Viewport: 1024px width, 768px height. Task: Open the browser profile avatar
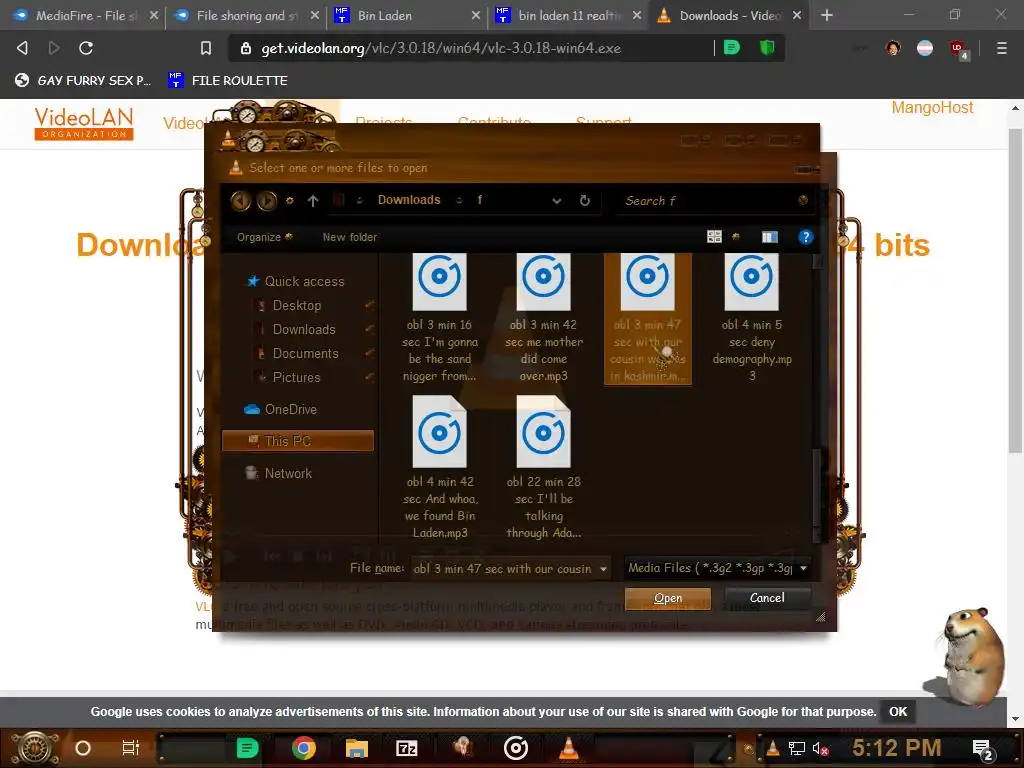893,48
